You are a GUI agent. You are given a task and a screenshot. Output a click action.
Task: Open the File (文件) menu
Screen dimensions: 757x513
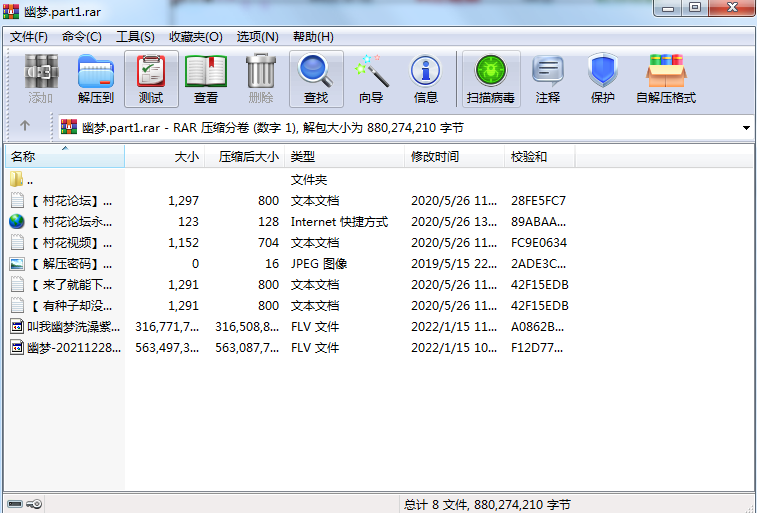[29, 37]
